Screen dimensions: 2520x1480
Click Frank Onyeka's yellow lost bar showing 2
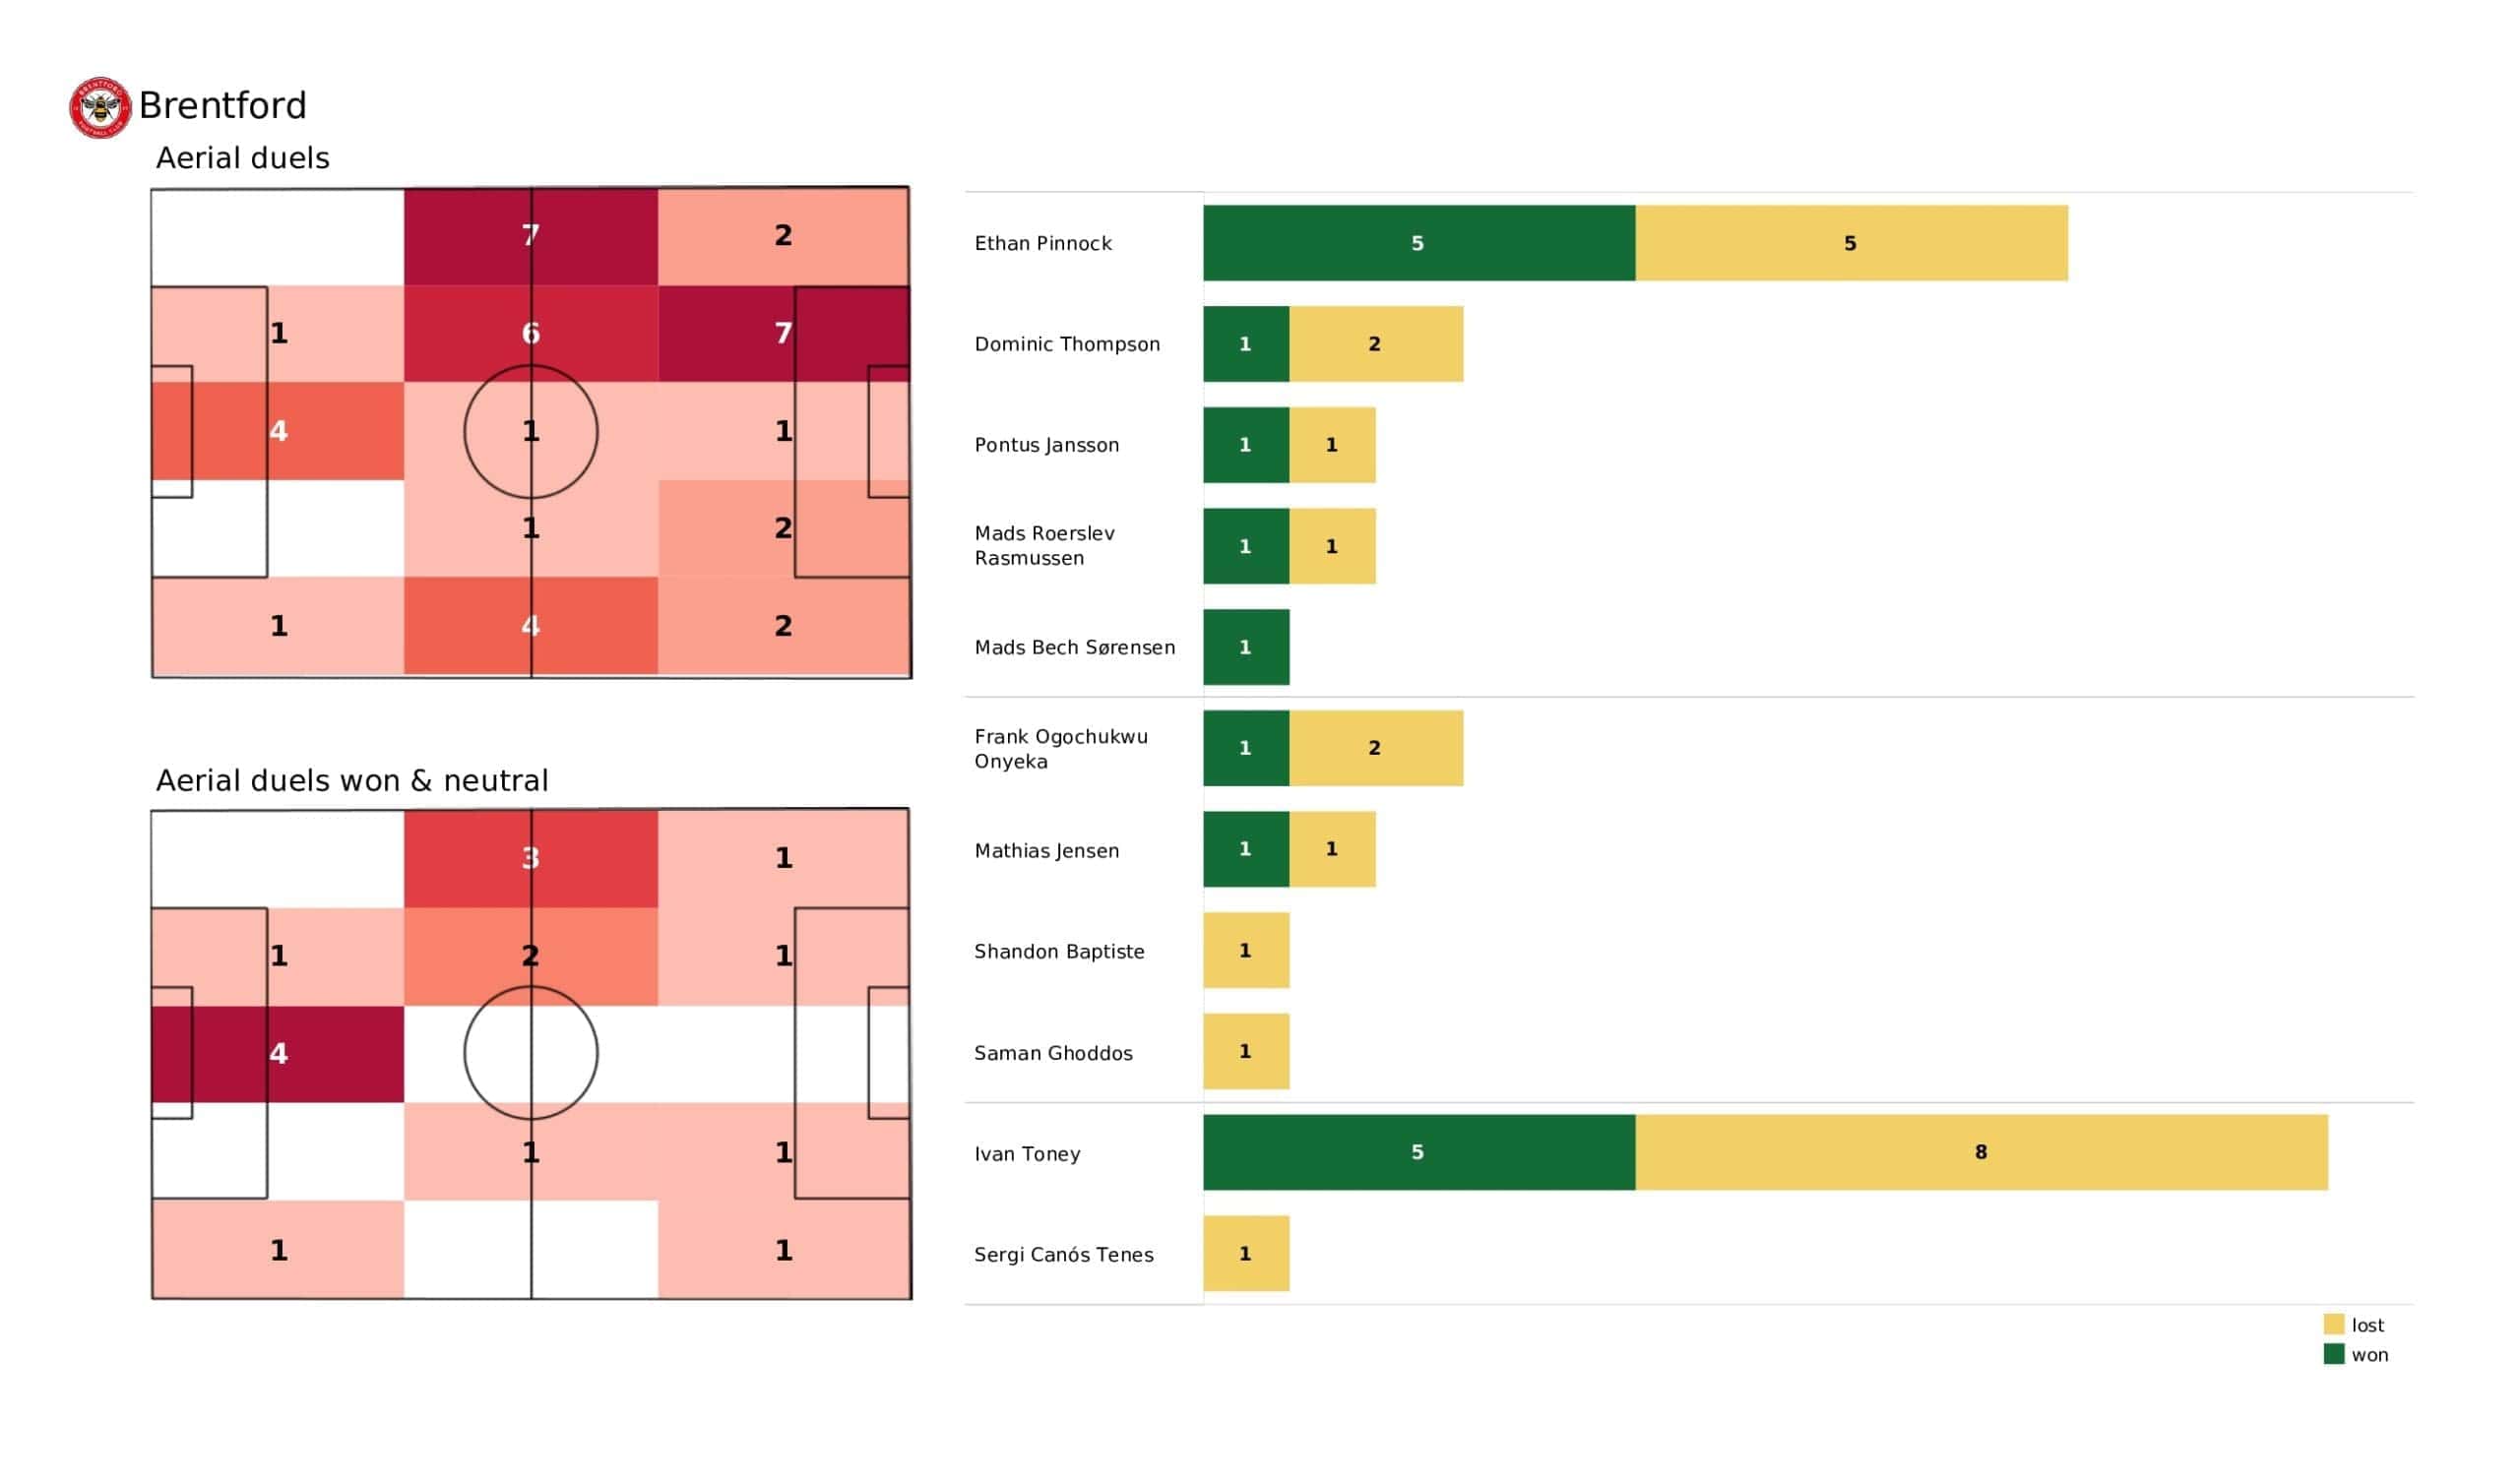1375,748
